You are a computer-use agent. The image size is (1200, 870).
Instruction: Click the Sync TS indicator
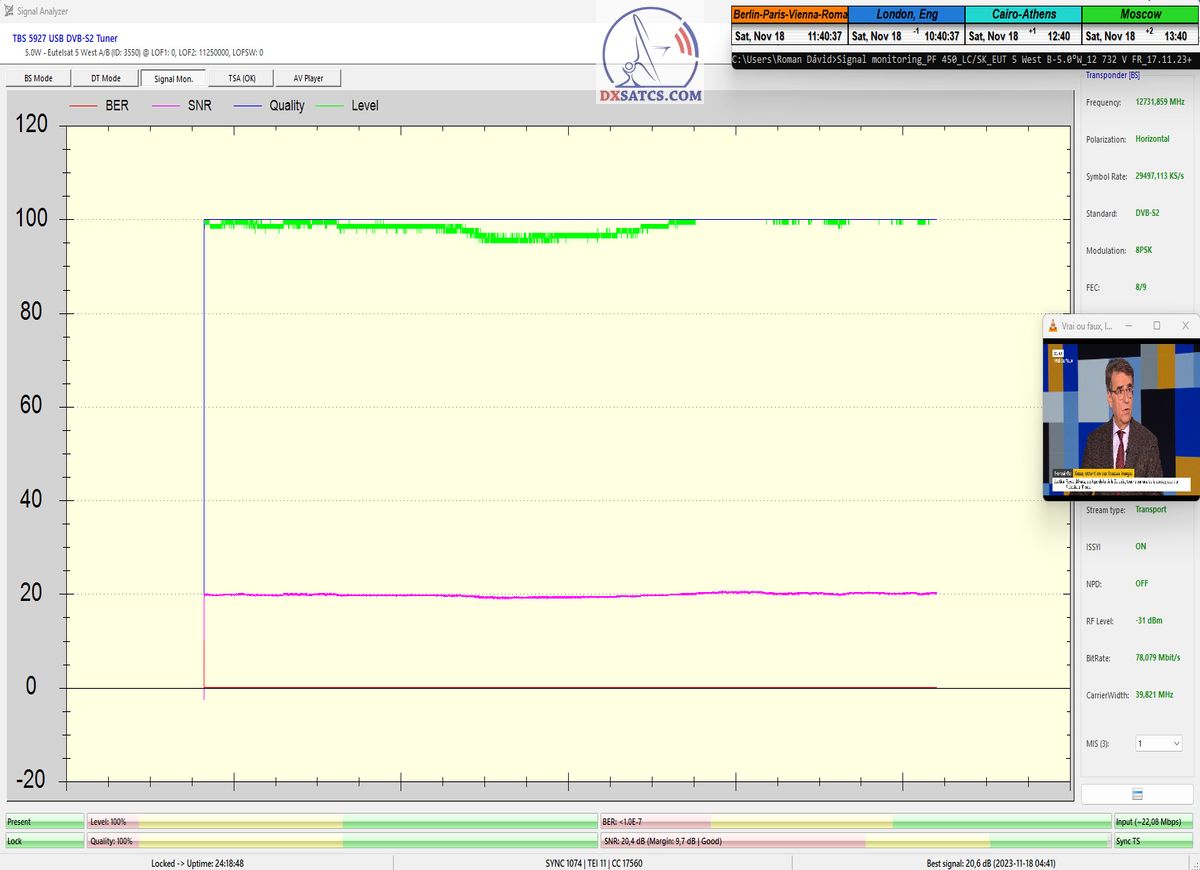tap(1153, 842)
